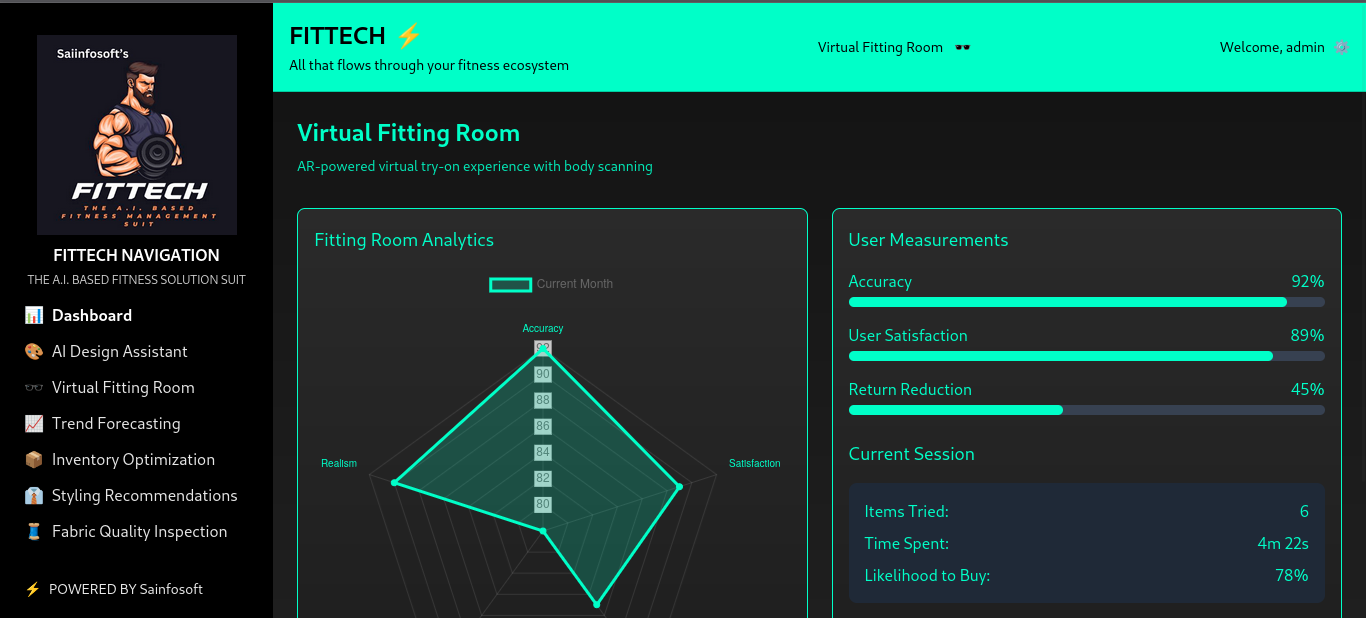
Task: Select Styling Recommendations in the sidebar
Action: 144,495
